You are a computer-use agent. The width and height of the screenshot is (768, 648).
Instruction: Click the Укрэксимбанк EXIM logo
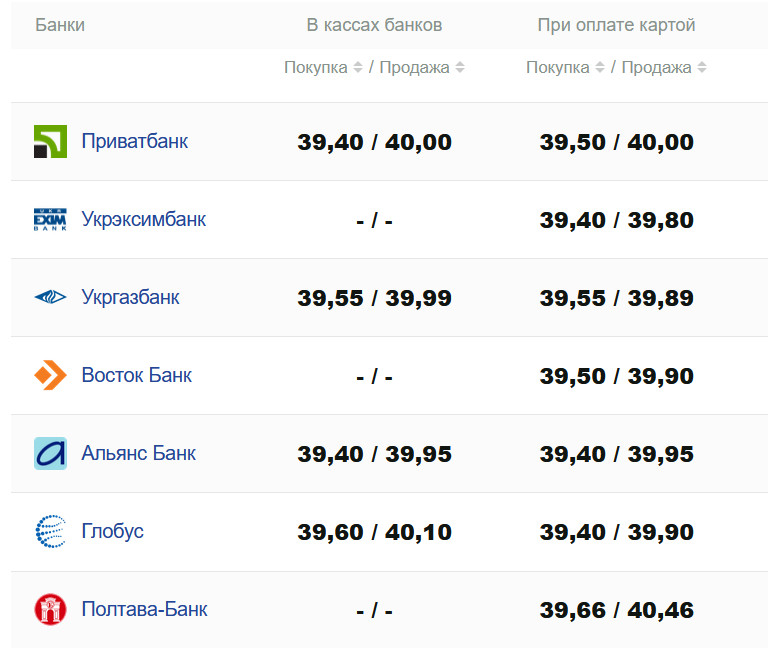click(x=50, y=220)
